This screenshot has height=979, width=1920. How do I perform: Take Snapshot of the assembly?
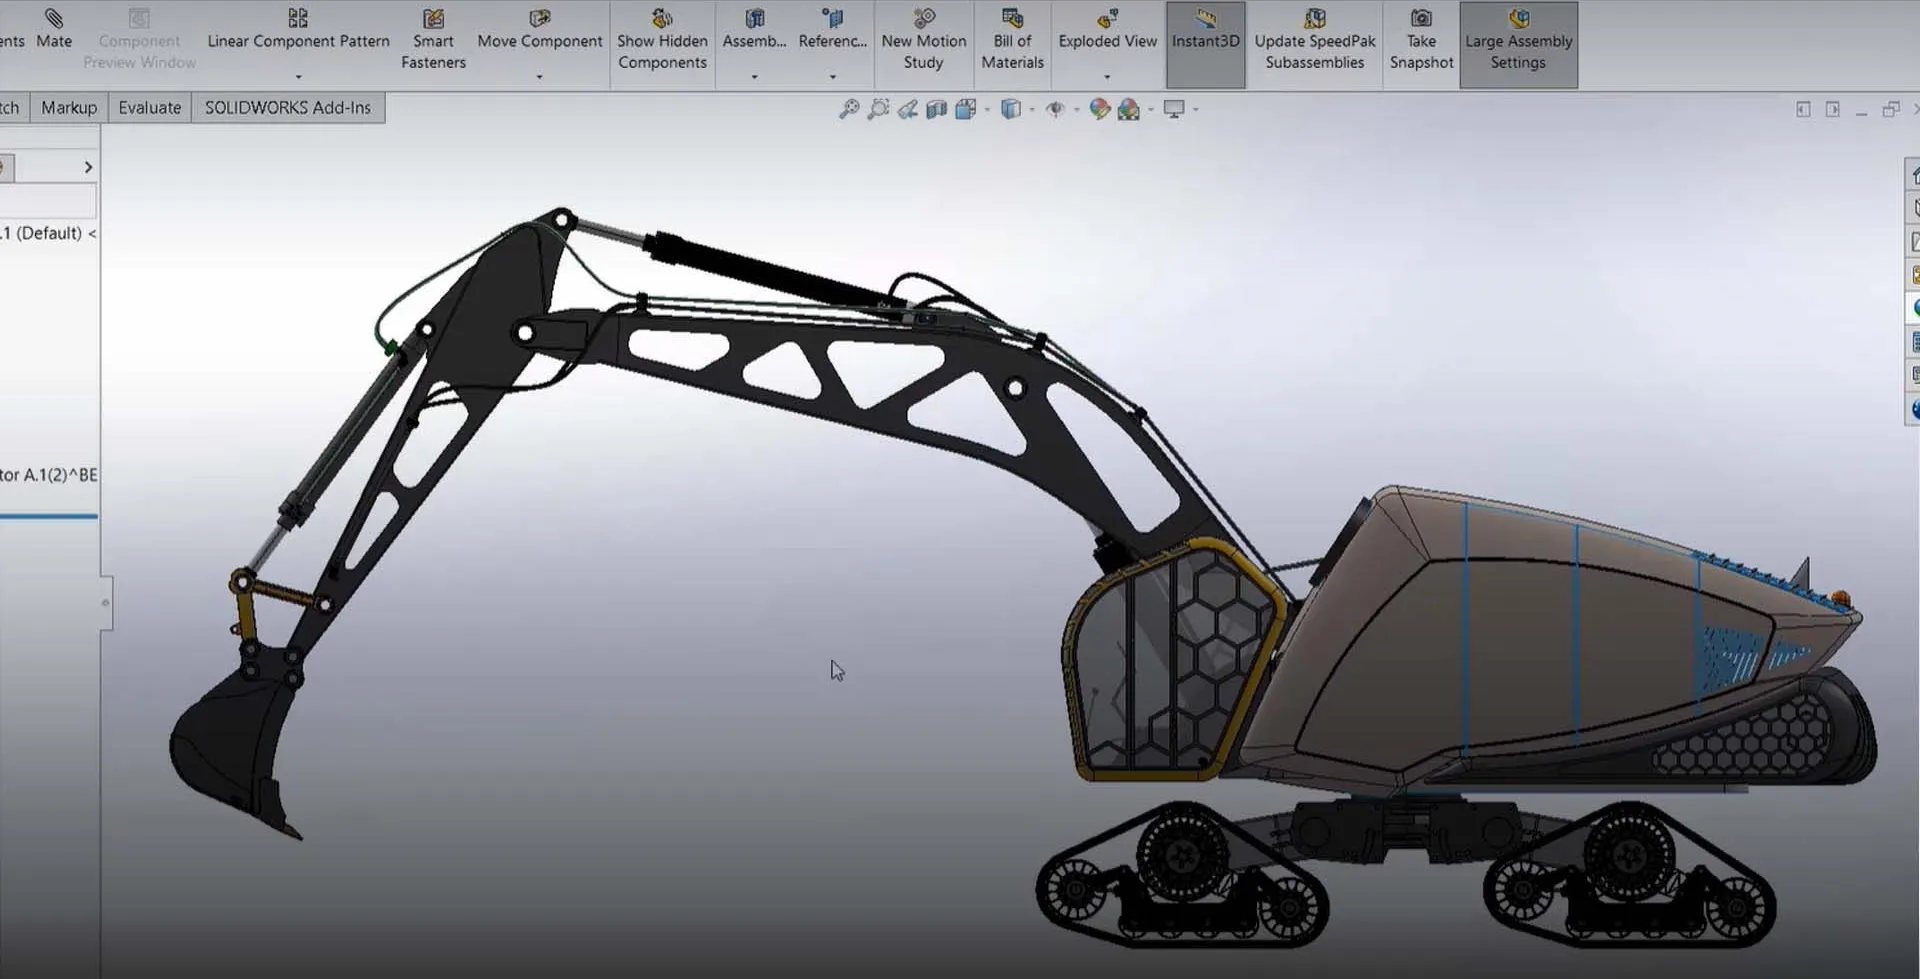click(1421, 40)
